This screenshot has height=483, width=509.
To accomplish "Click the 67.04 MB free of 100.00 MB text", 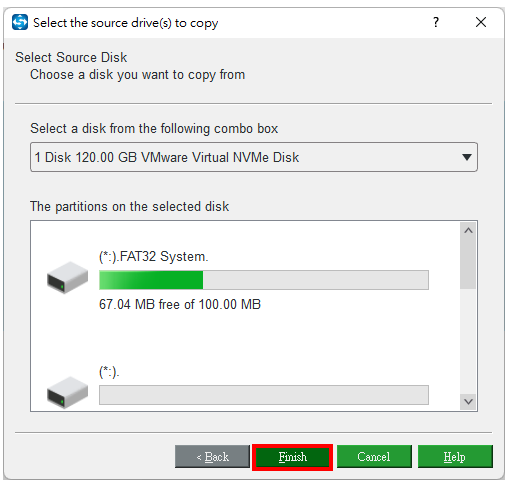I will (180, 304).
